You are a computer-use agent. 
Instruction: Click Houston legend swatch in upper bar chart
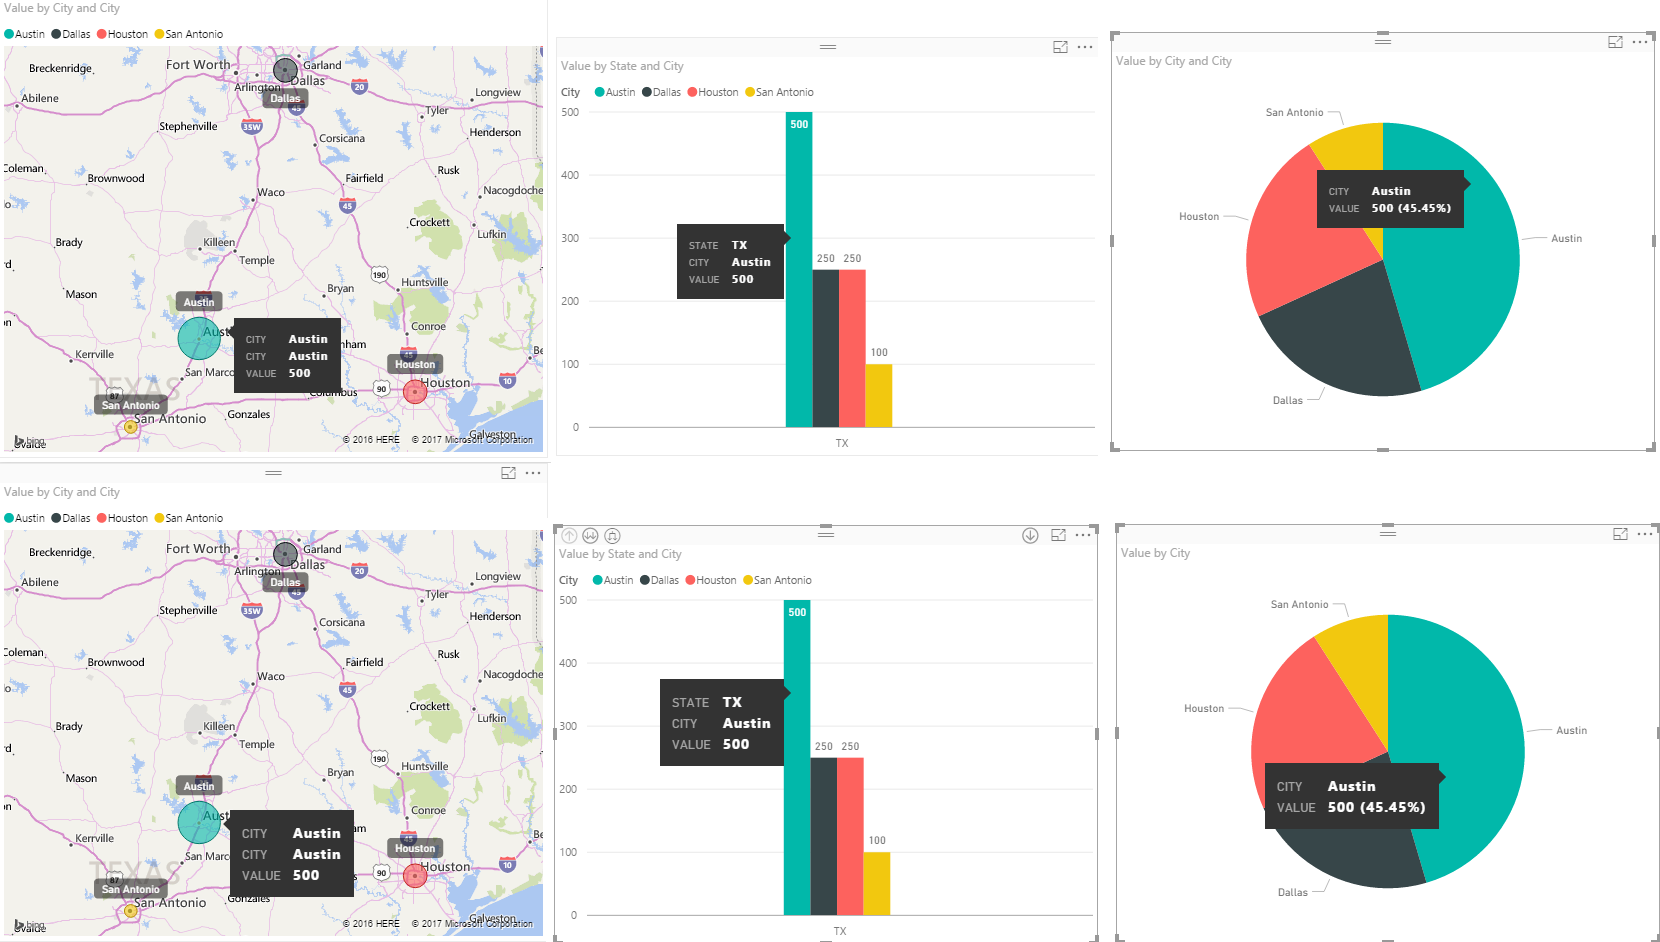click(x=692, y=92)
